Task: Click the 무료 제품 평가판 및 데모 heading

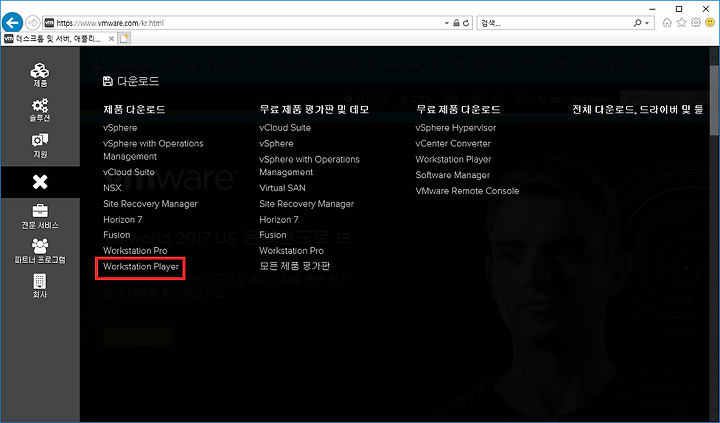Action: 314,109
